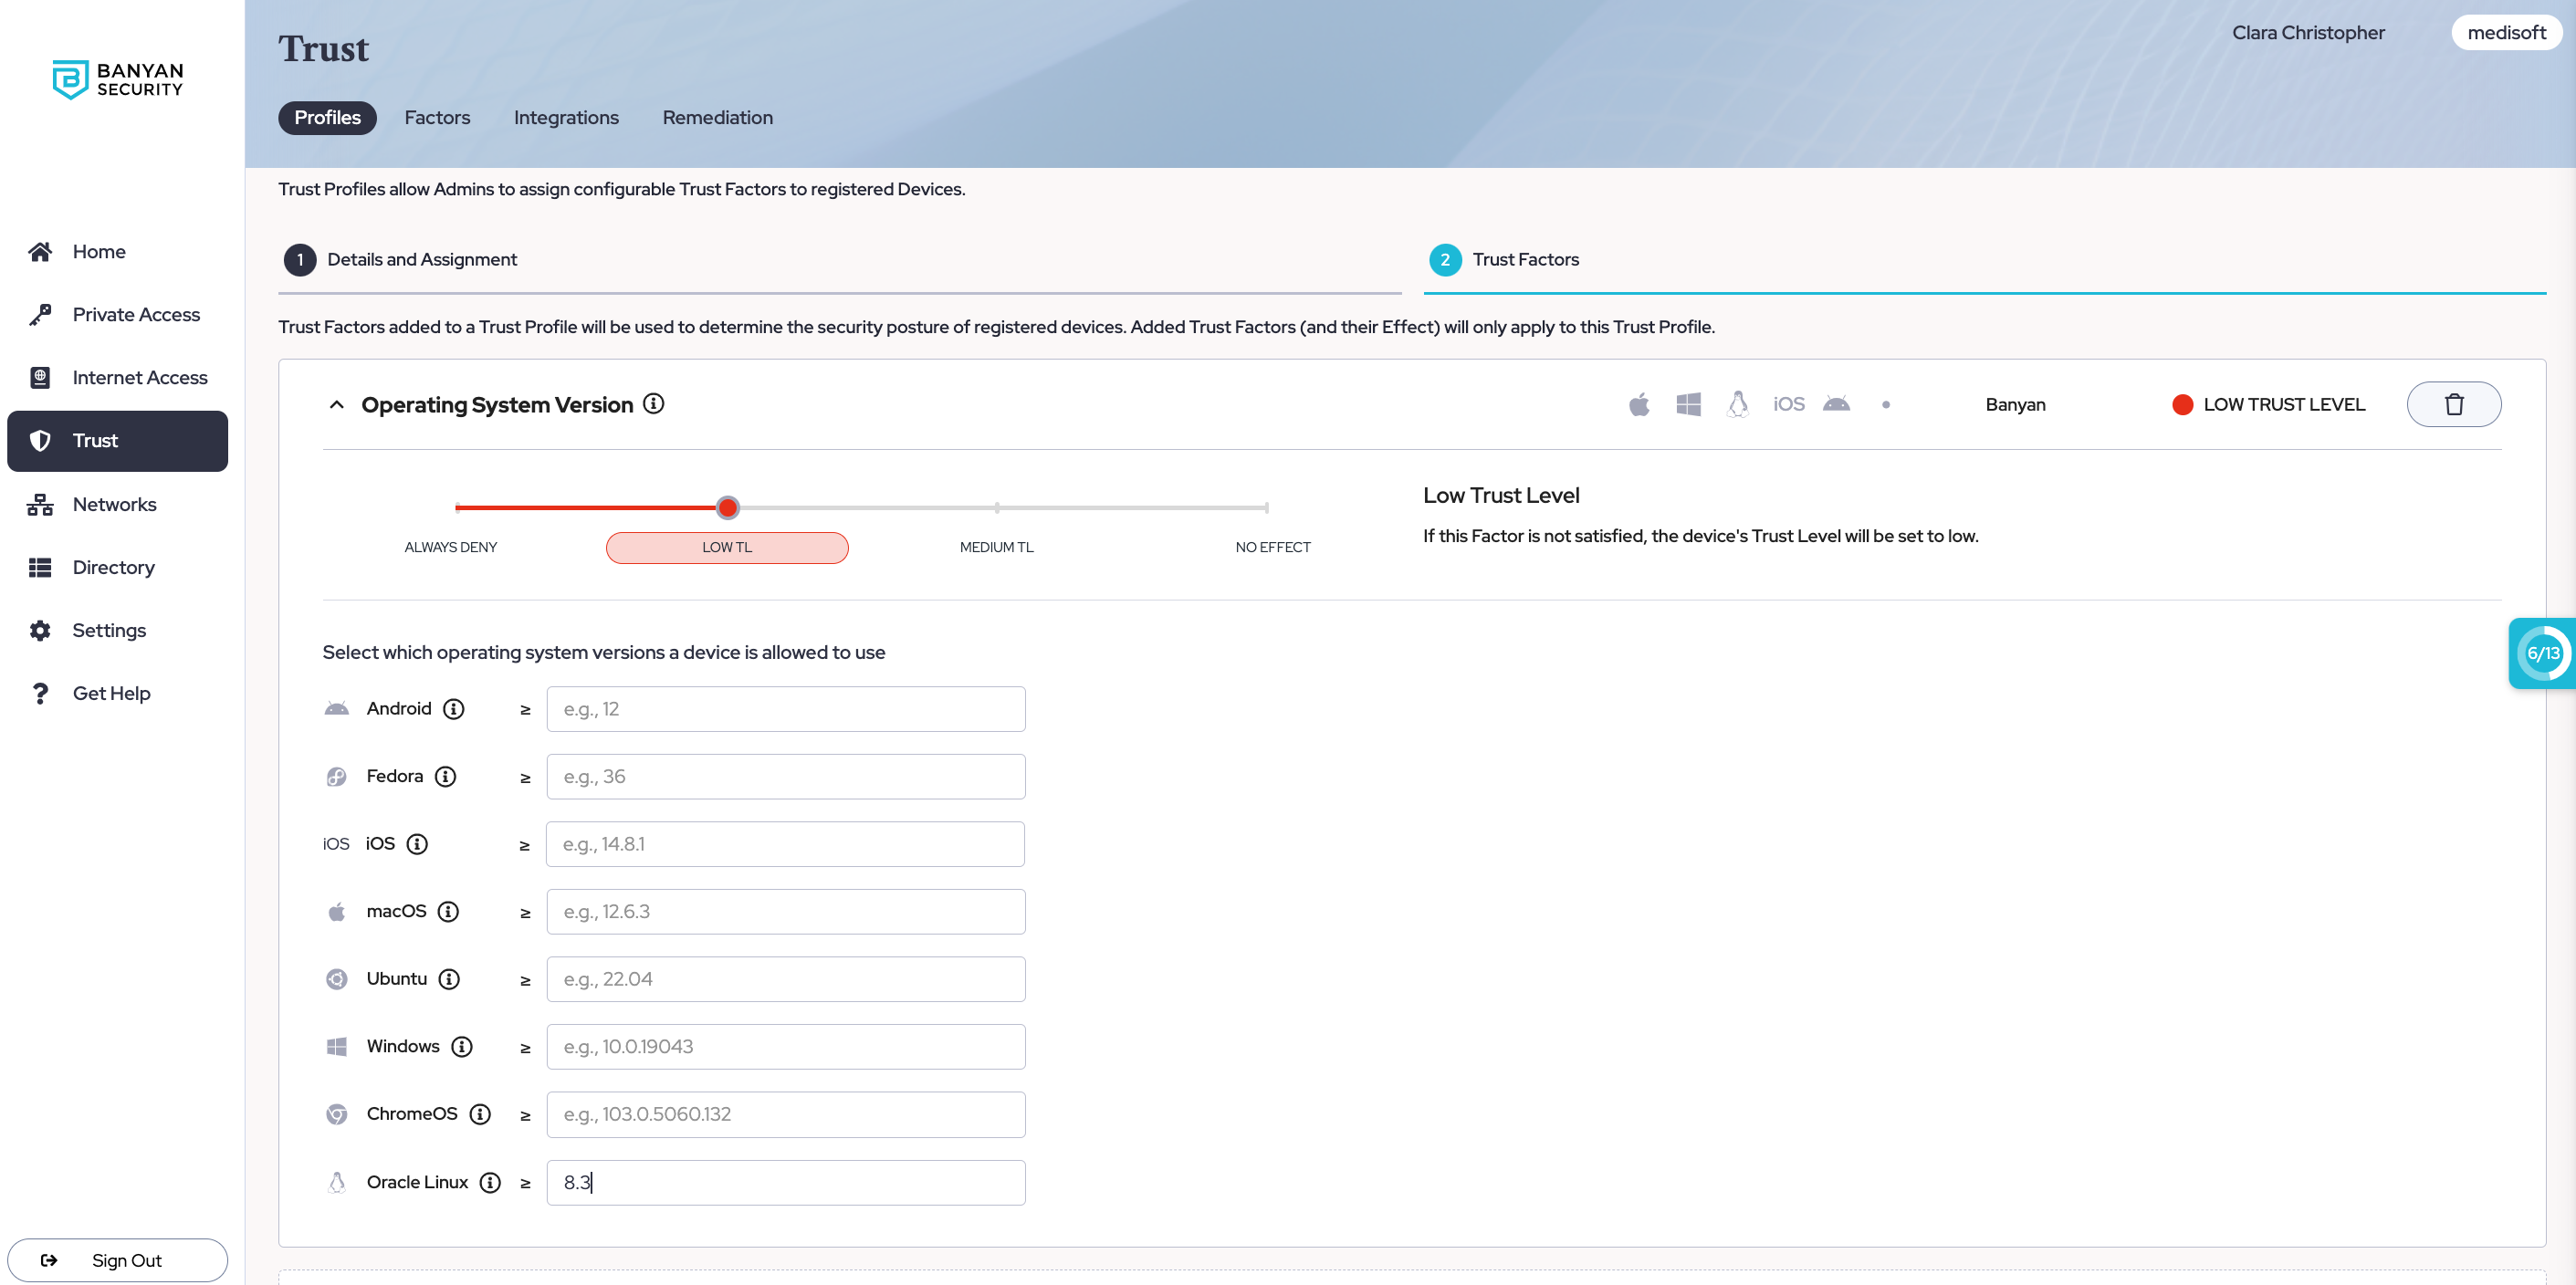2576x1285 pixels.
Task: Click the ChromeOS info icon
Action: [480, 1114]
